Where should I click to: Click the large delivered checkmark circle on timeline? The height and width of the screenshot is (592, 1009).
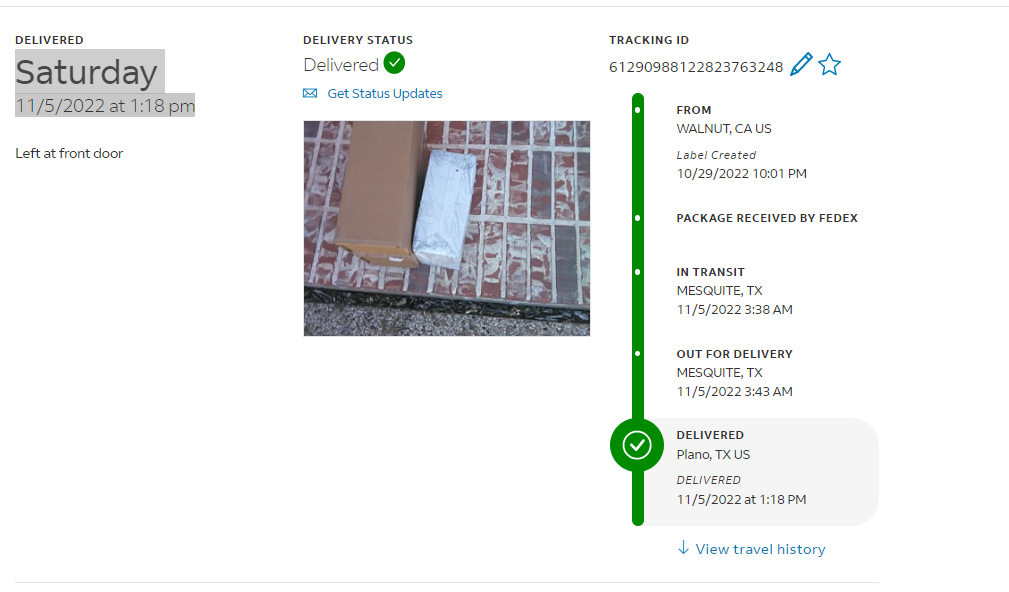tap(637, 445)
